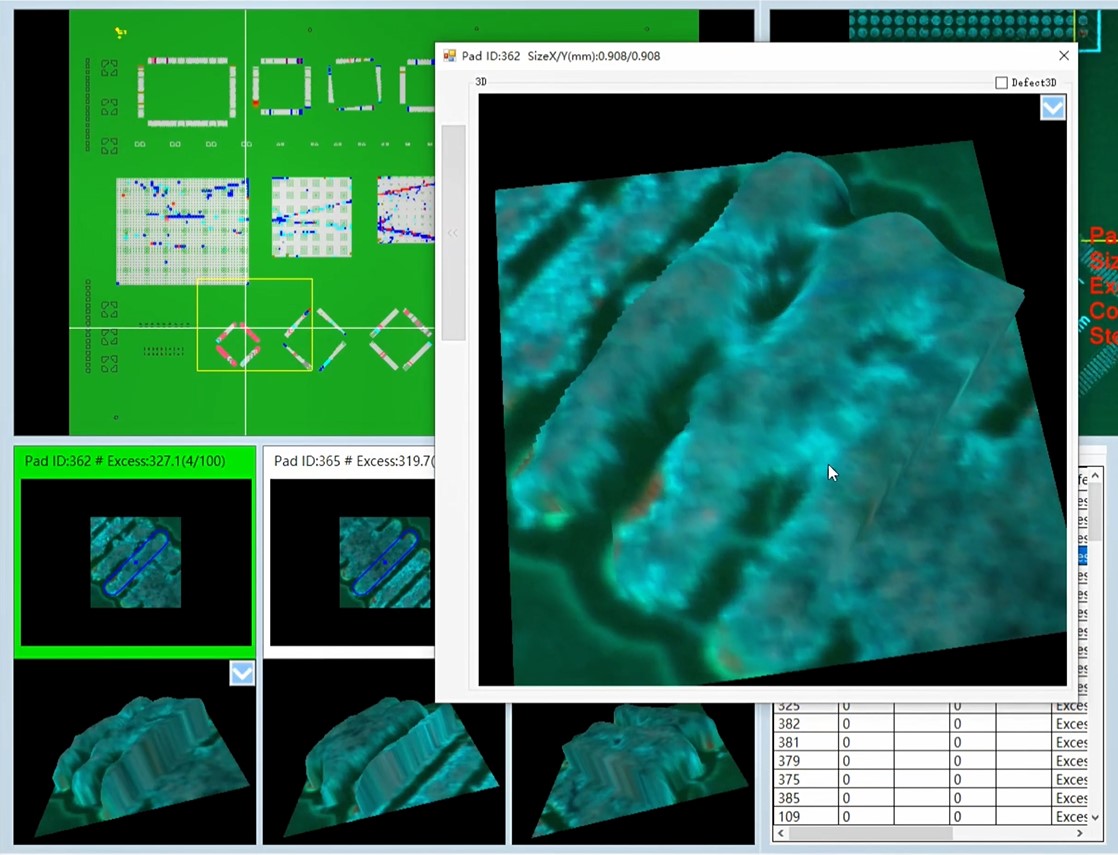Click the table's vertical scrollbar down arrow
The image size is (1118, 855).
click(1095, 817)
